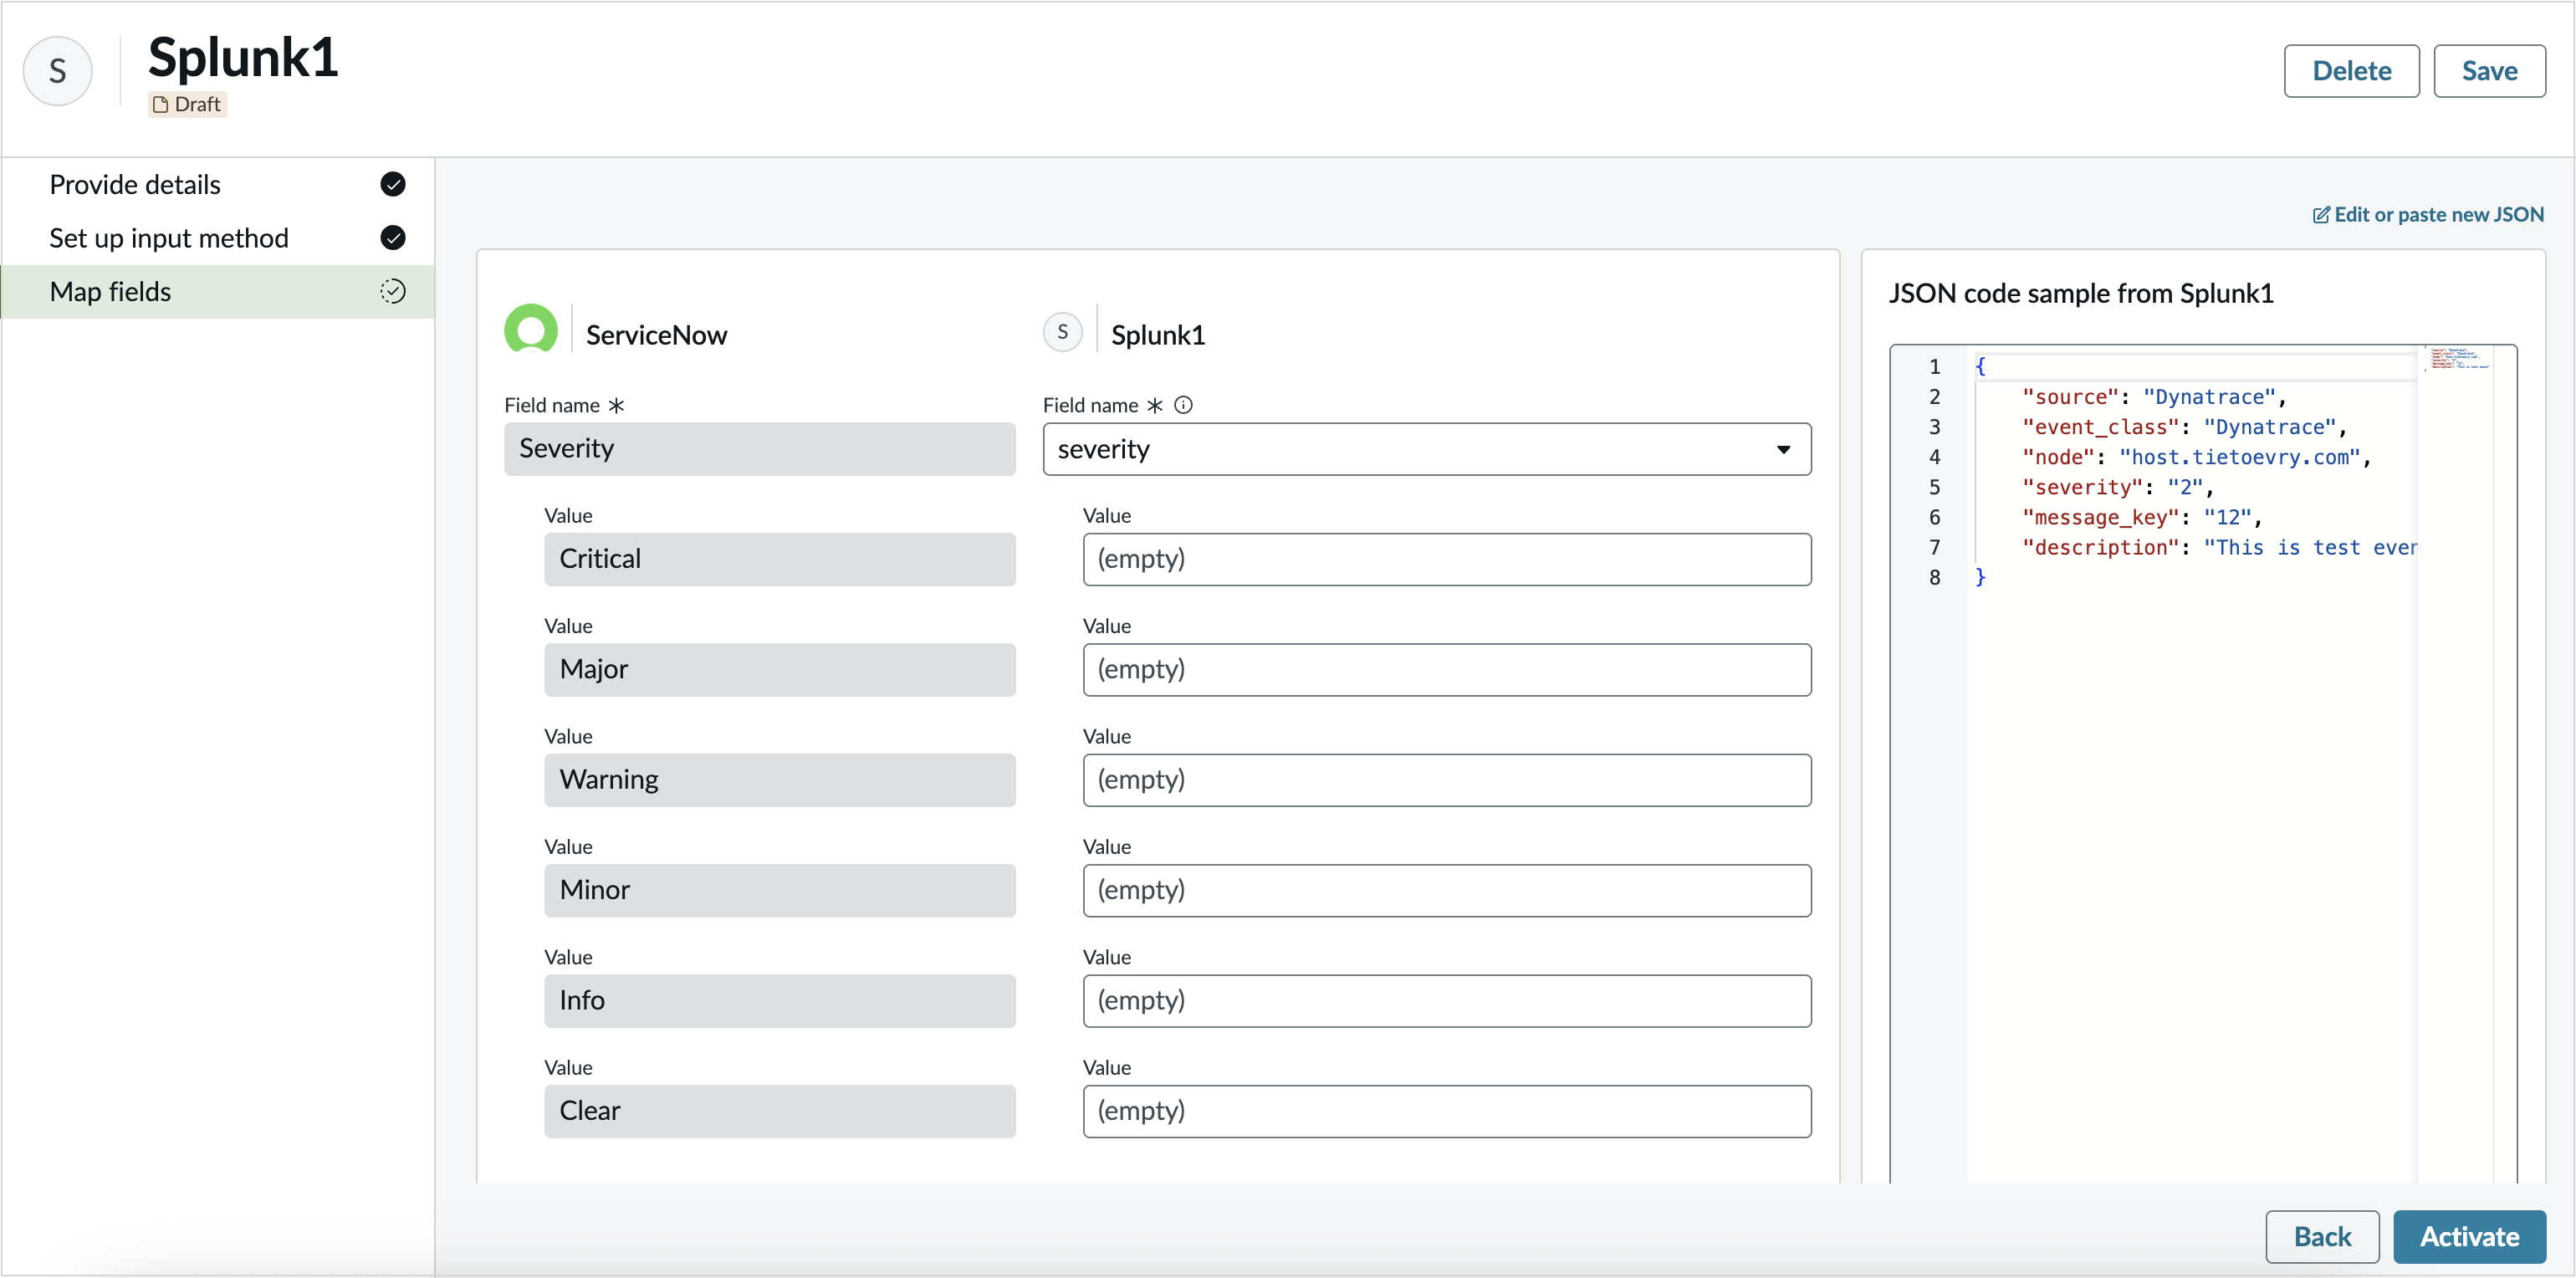
Task: Click the Splunk1 avatar icon in header
Action: point(58,71)
